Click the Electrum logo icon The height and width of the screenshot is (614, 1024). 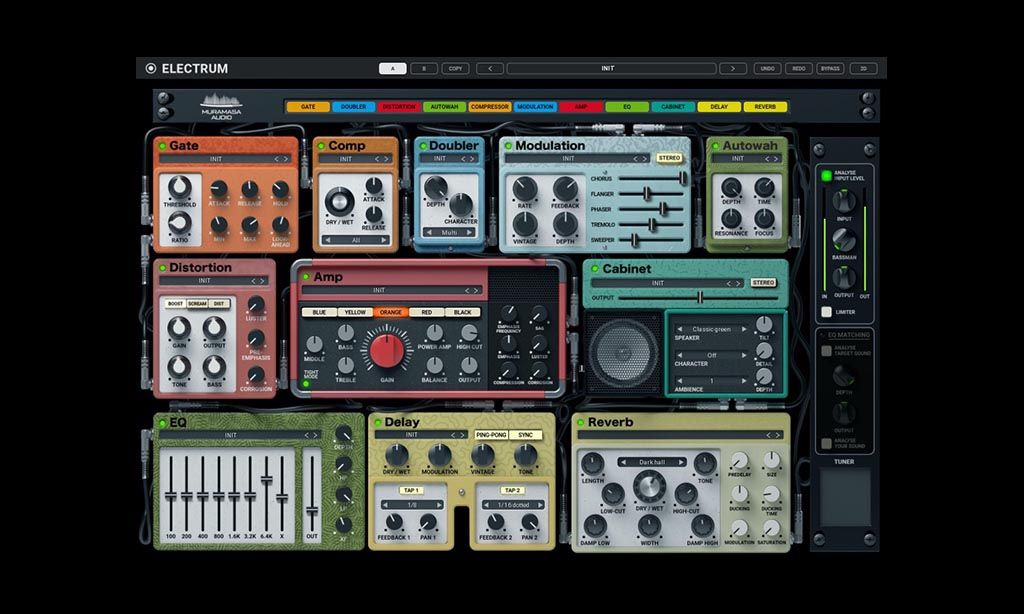(151, 68)
